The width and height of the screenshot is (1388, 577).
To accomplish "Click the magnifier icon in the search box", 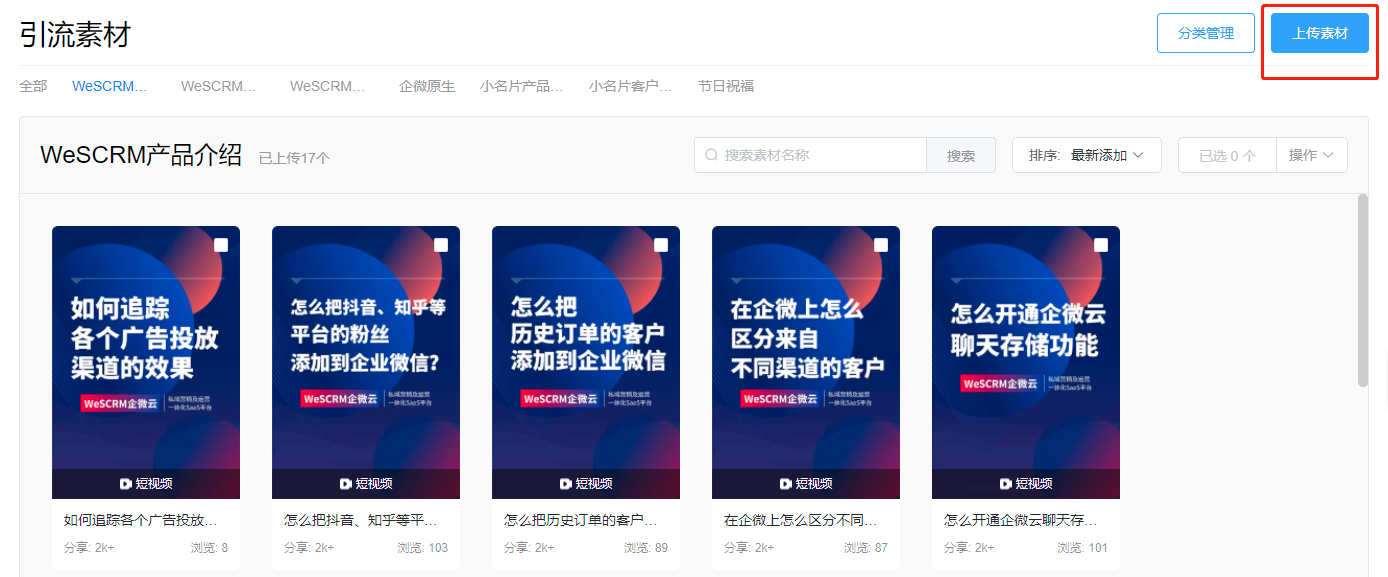I will coord(712,155).
